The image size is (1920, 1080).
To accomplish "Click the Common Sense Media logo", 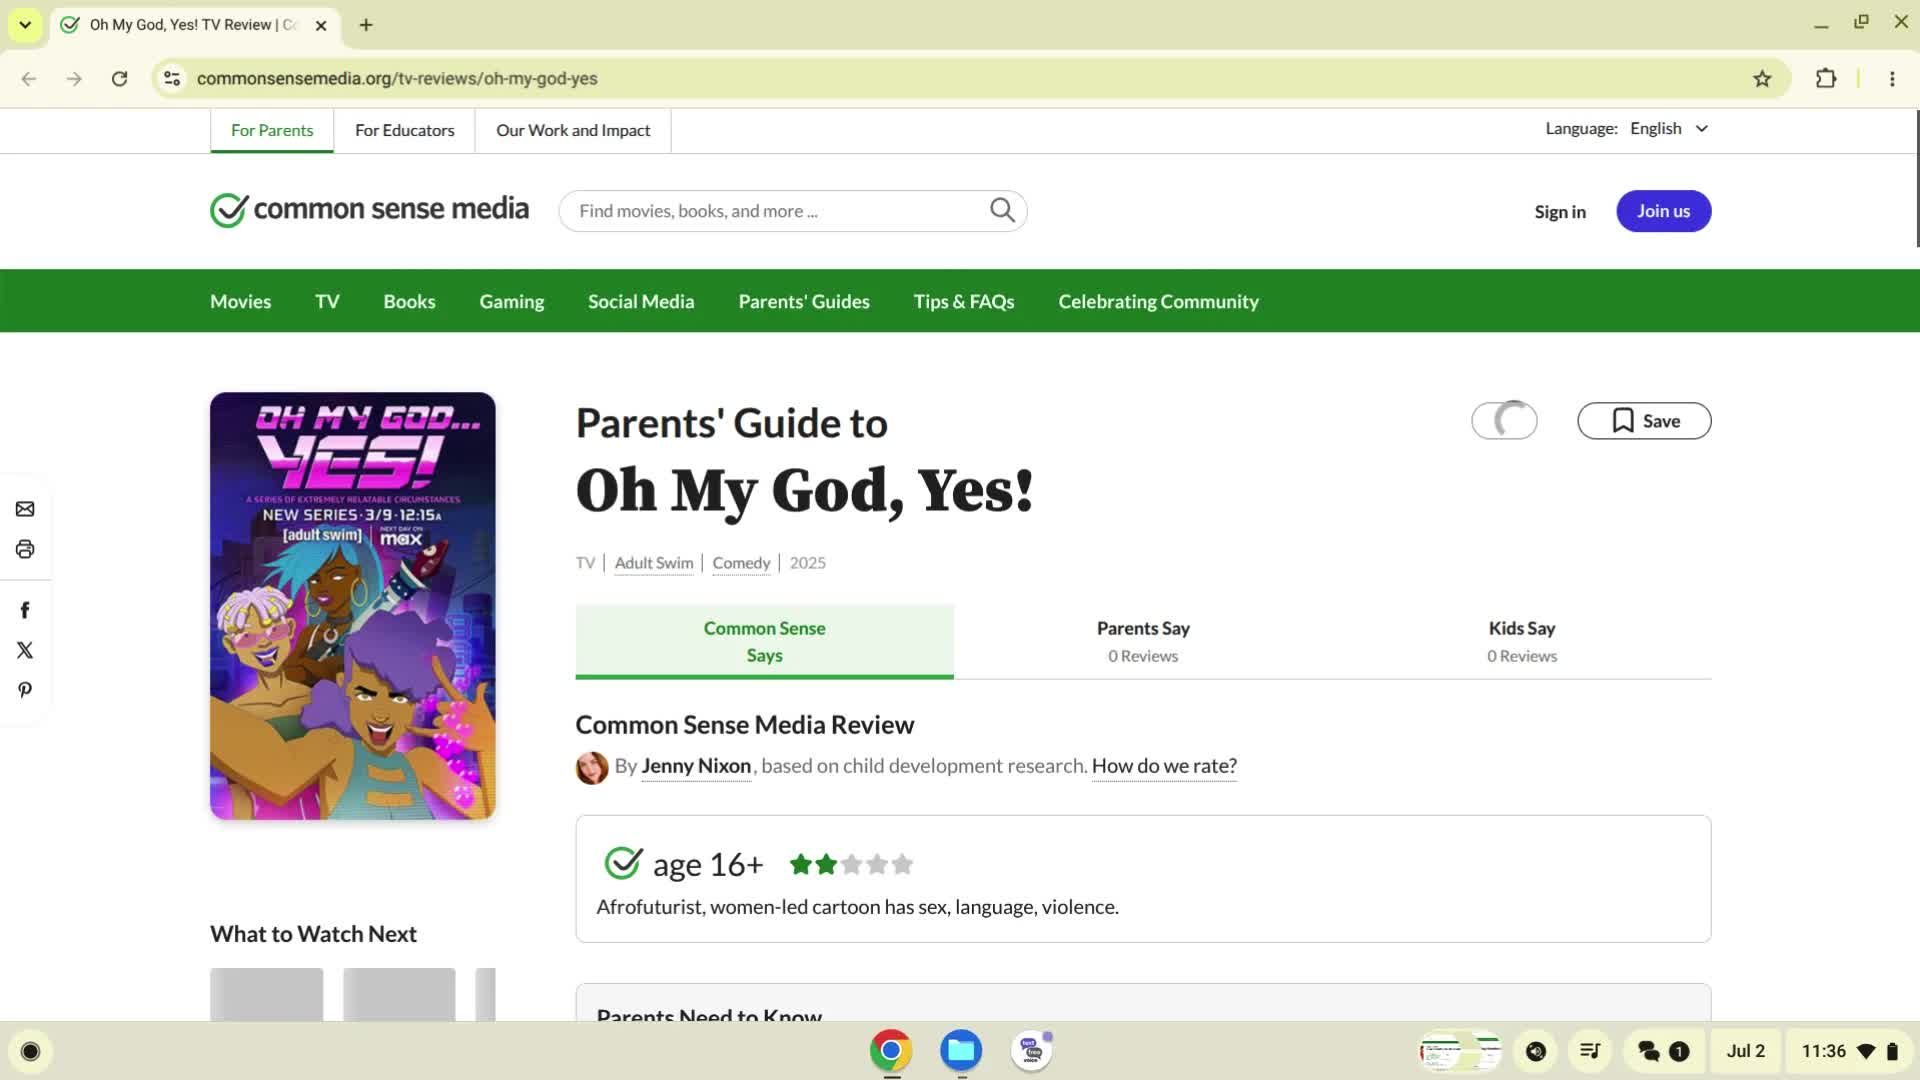I will coord(369,209).
